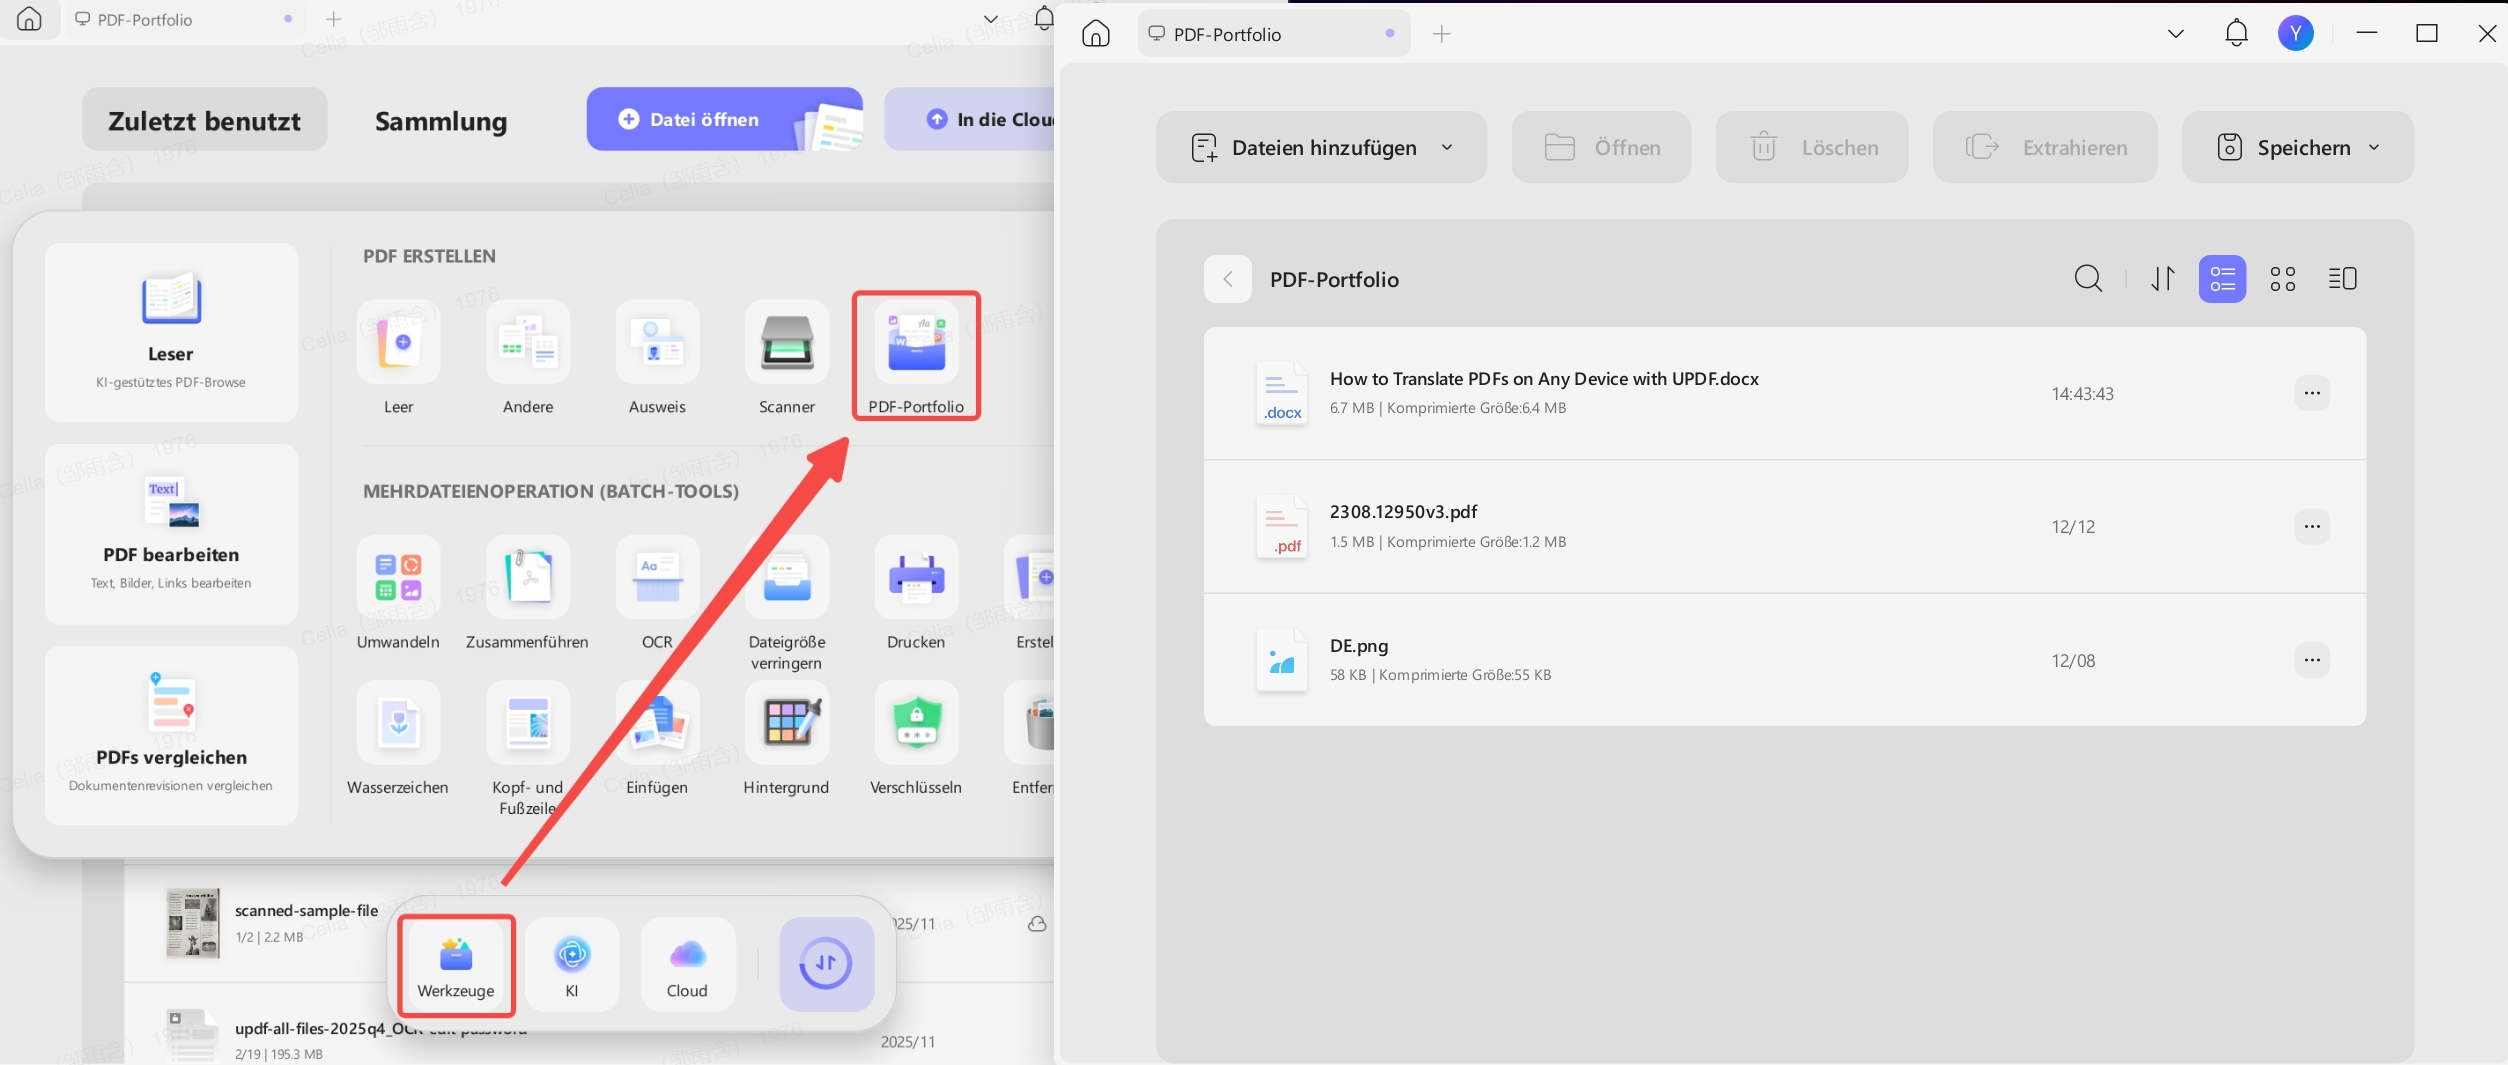The image size is (2508, 1065).
Task: Open the tab list chevron in left window
Action: pos(991,19)
